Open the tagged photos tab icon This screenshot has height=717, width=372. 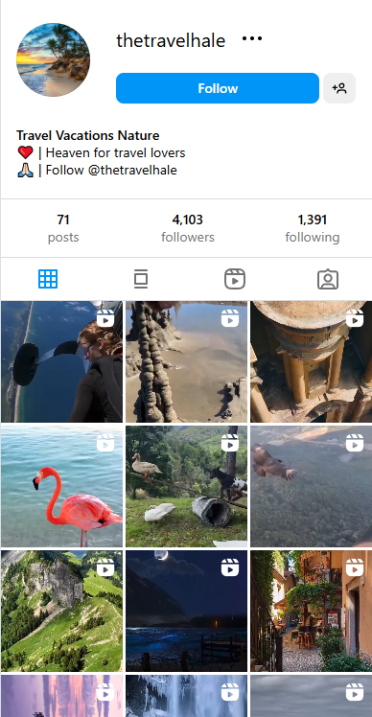[328, 279]
